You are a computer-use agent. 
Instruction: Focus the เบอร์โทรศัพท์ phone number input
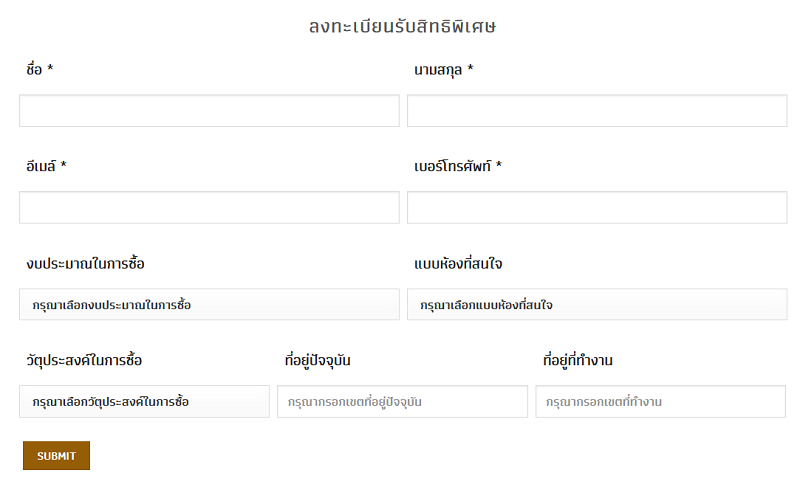point(597,208)
